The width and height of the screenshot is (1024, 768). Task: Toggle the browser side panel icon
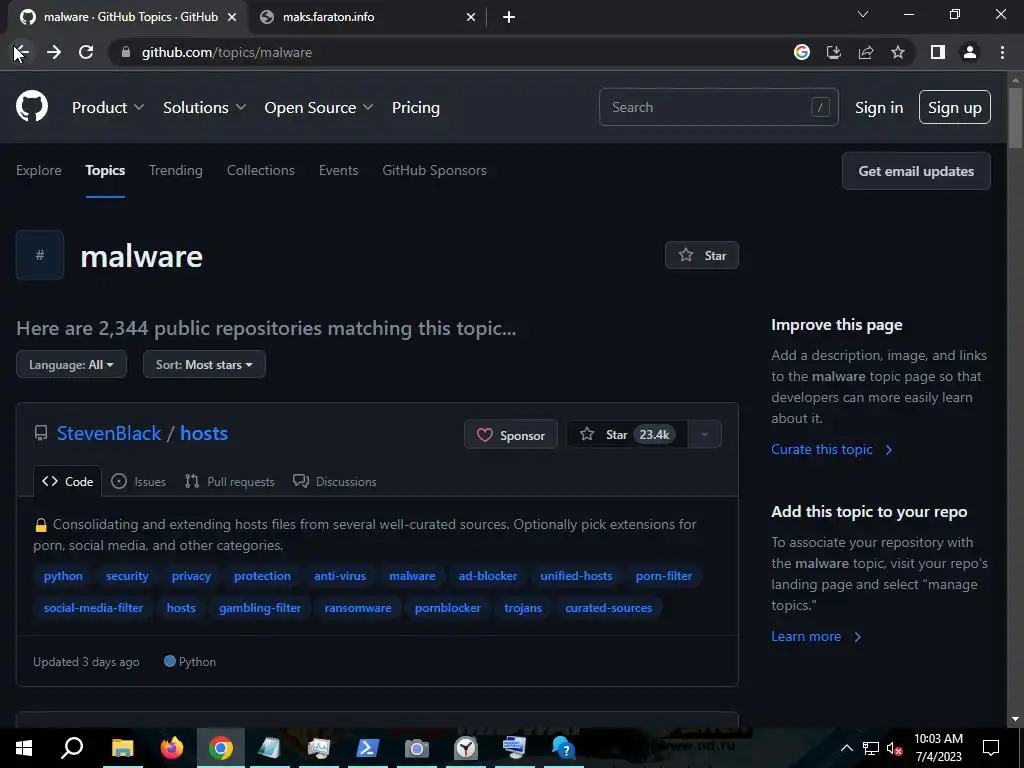coord(938,52)
